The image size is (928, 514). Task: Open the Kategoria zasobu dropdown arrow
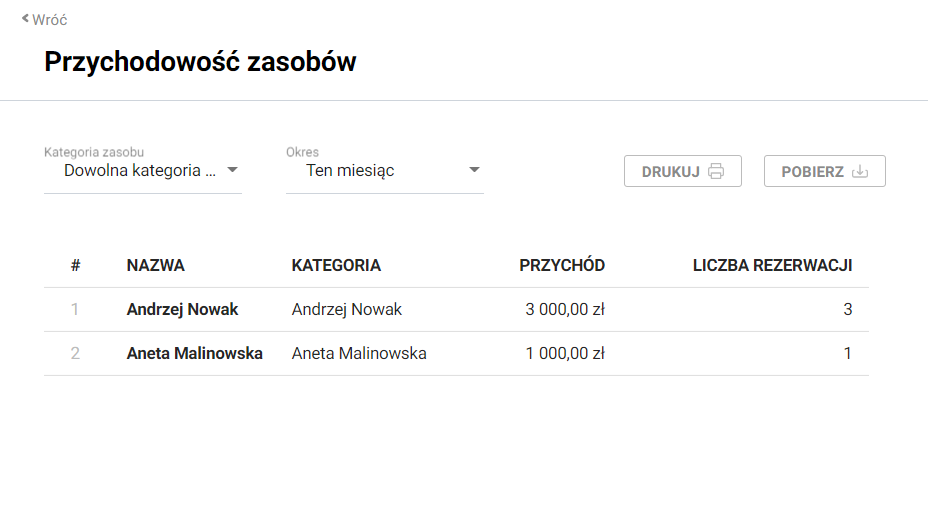point(231,170)
